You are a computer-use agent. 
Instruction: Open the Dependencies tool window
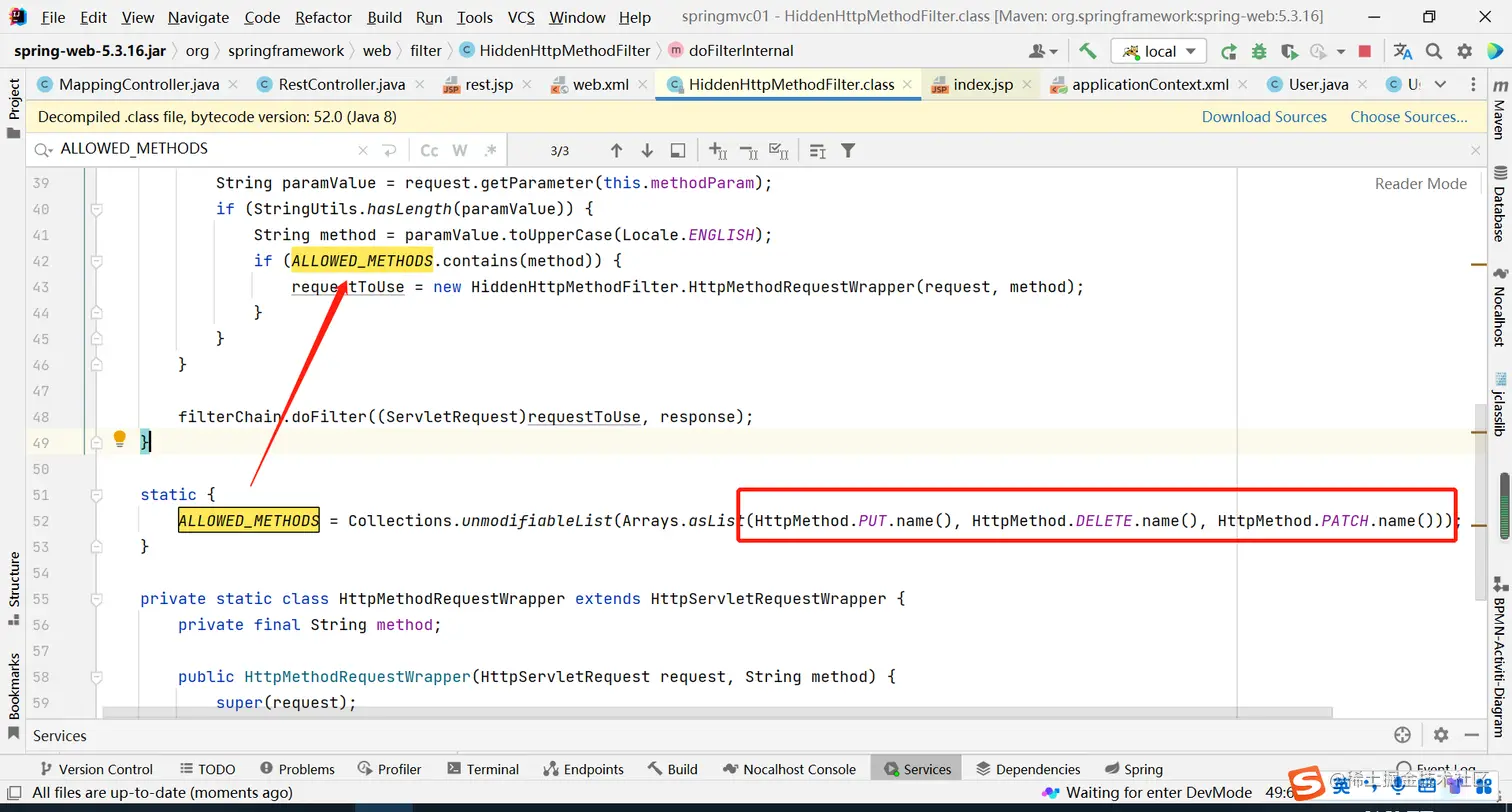tap(1028, 769)
